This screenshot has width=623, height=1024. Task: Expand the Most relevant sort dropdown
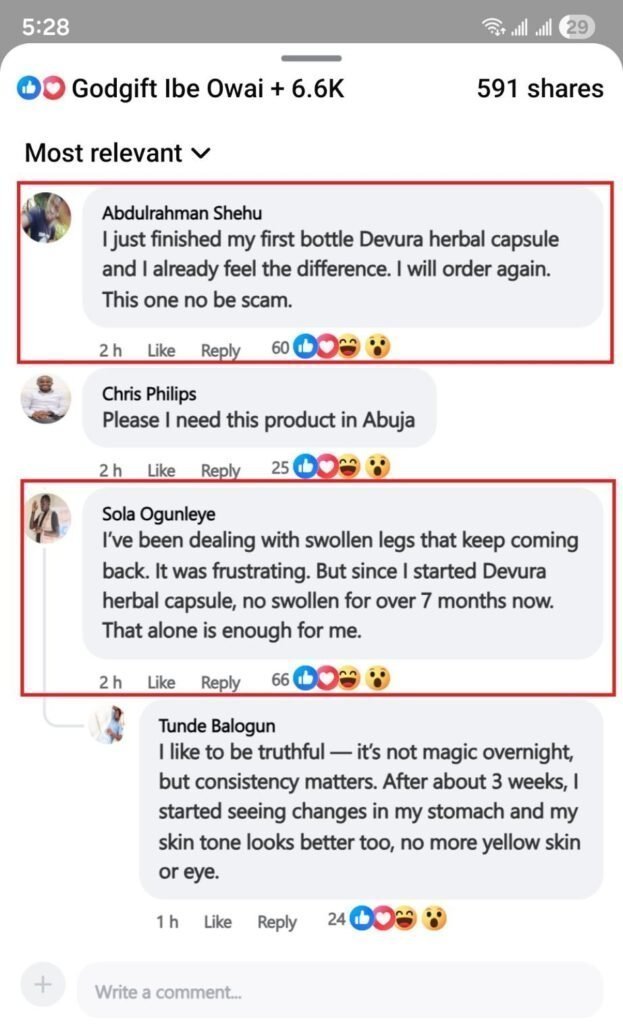click(118, 153)
